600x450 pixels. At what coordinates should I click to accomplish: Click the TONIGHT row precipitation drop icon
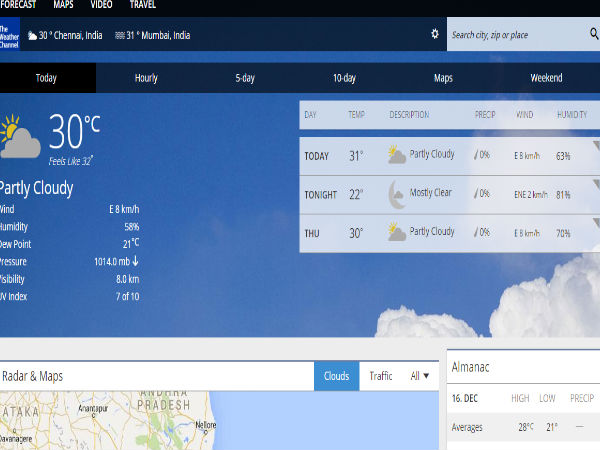tap(476, 194)
